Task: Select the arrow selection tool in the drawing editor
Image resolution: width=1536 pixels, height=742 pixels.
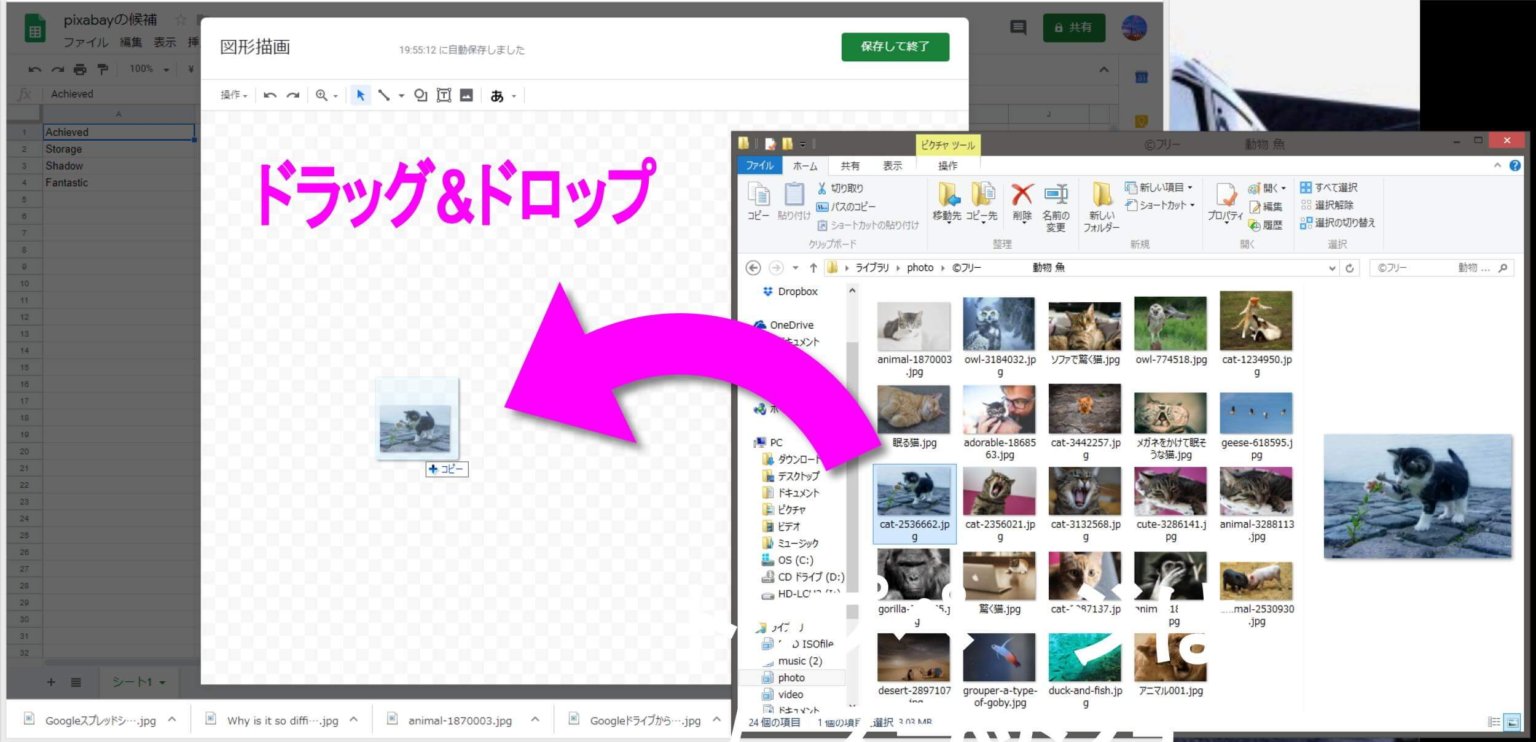Action: click(360, 95)
